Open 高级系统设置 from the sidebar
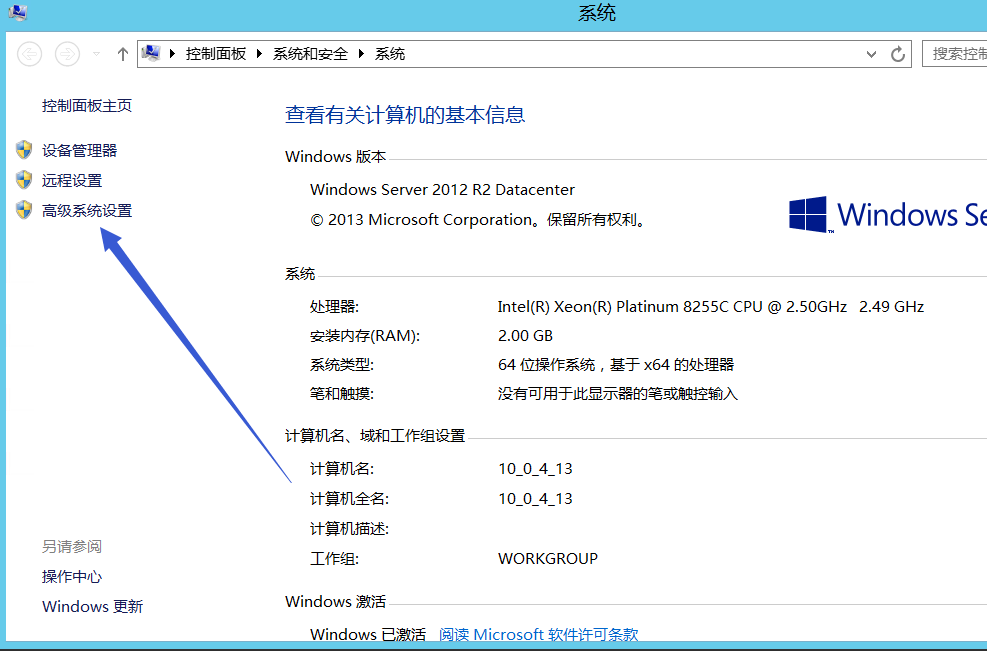This screenshot has height=651, width=987. coord(87,211)
